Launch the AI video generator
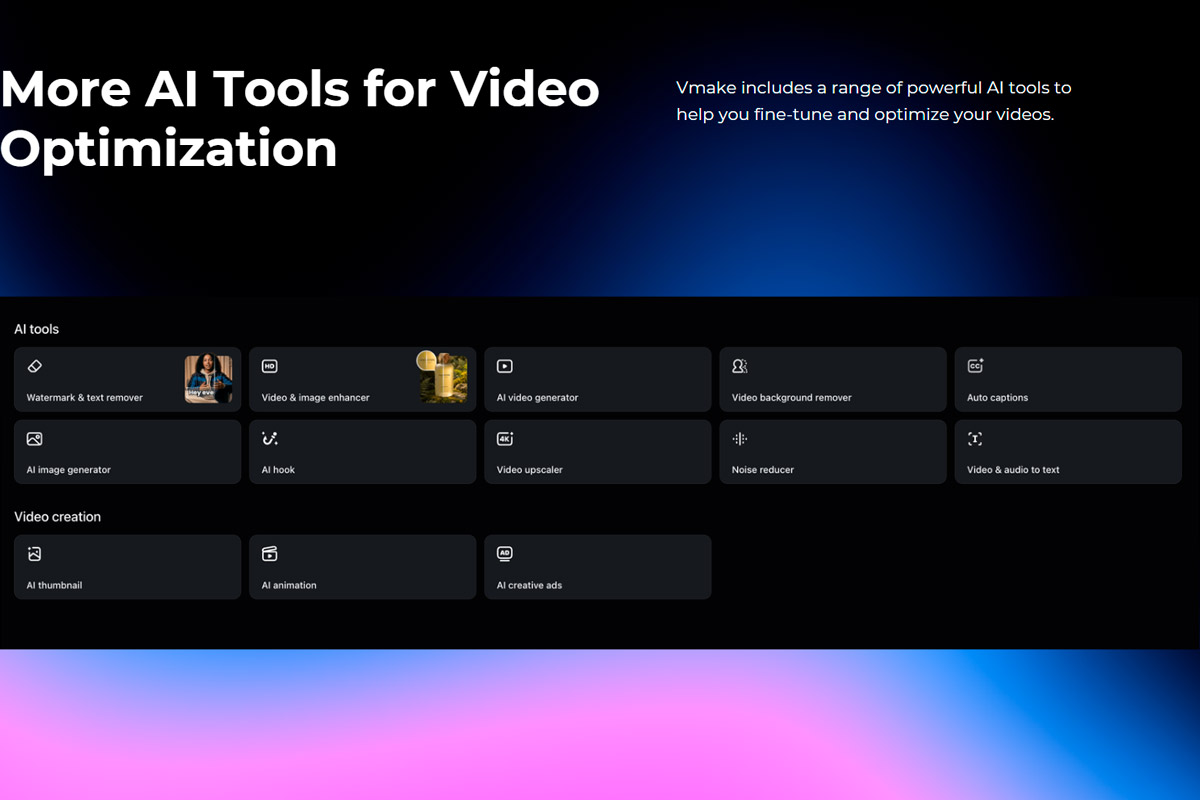The image size is (1200, 800). tap(598, 379)
